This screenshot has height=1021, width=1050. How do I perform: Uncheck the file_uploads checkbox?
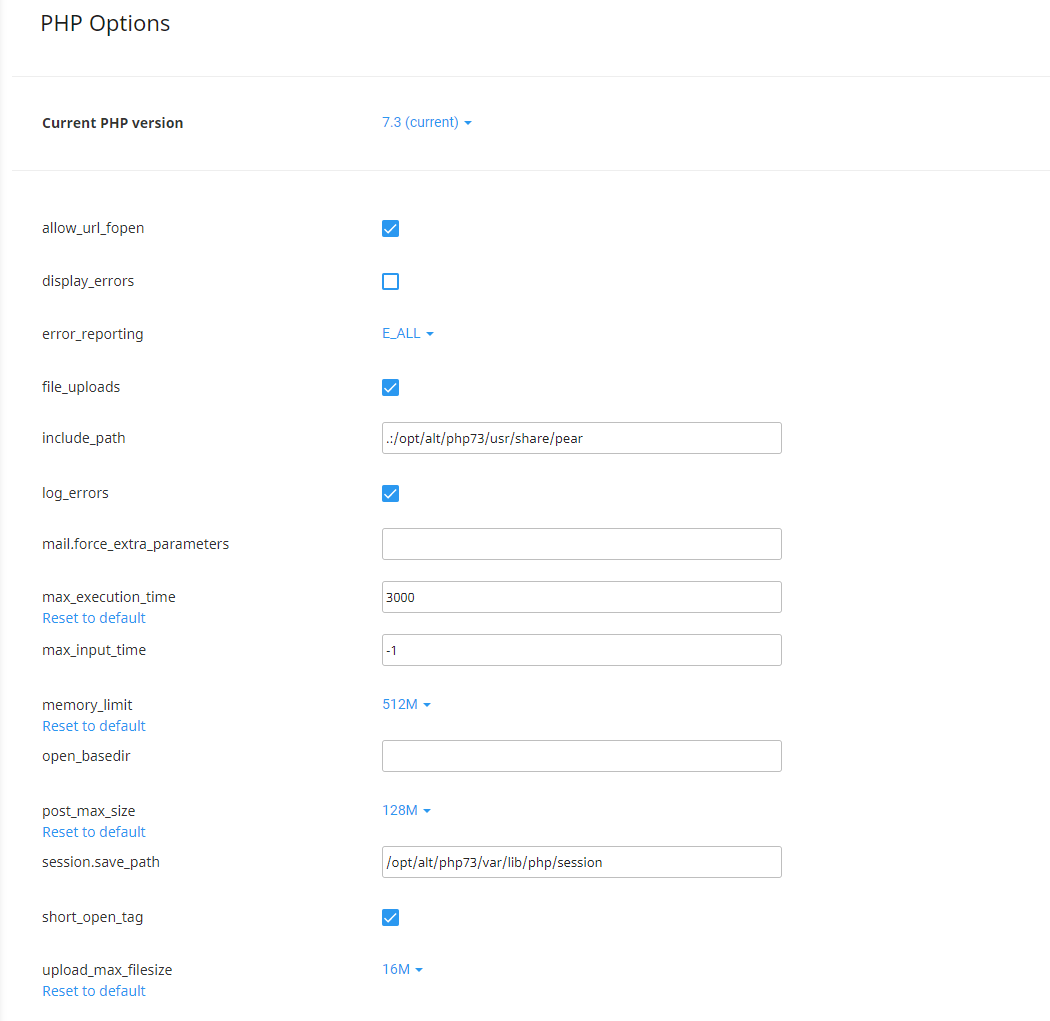pyautogui.click(x=390, y=388)
